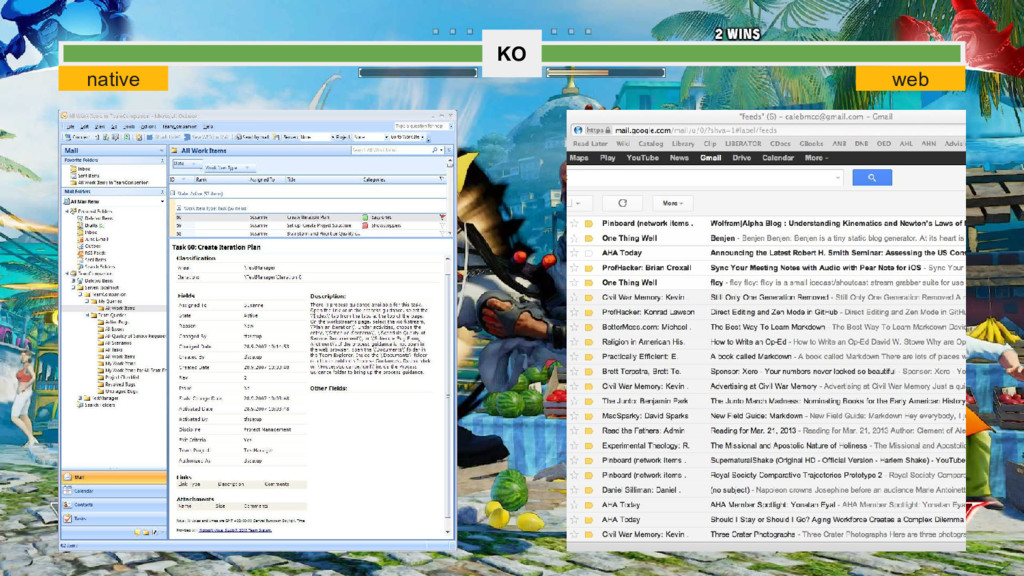This screenshot has height=576, width=1024.
Task: Click the Outlook search work items field
Action: click(391, 151)
